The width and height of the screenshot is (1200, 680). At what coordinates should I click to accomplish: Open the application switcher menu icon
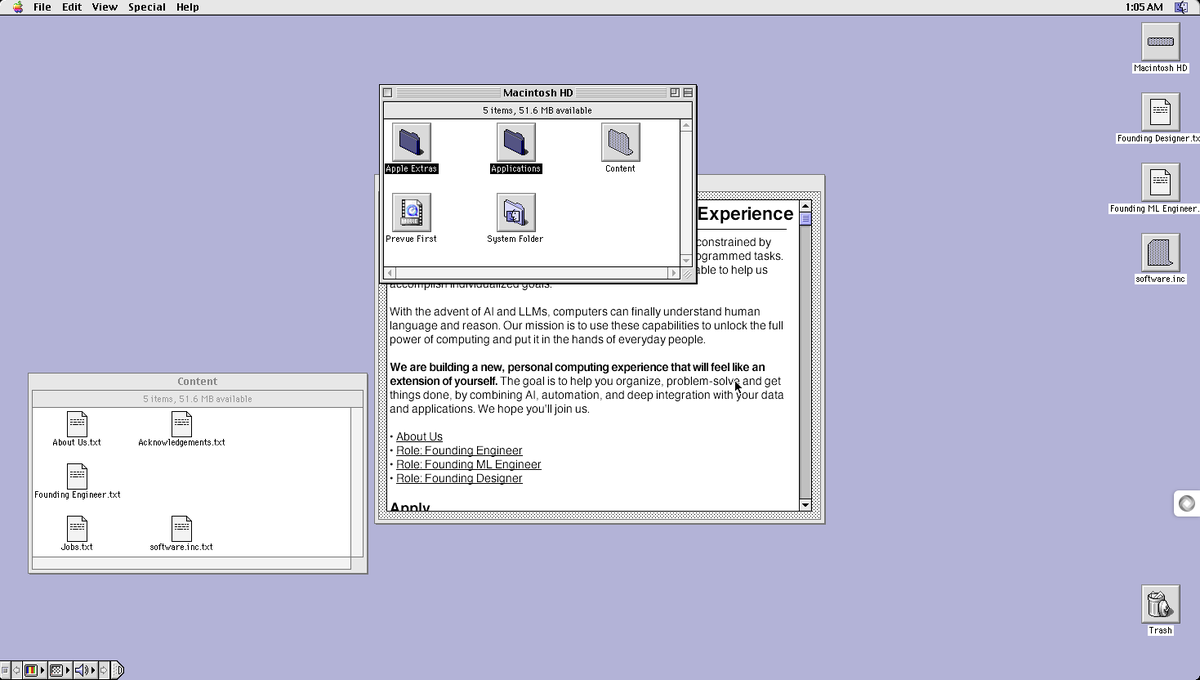(1180, 7)
